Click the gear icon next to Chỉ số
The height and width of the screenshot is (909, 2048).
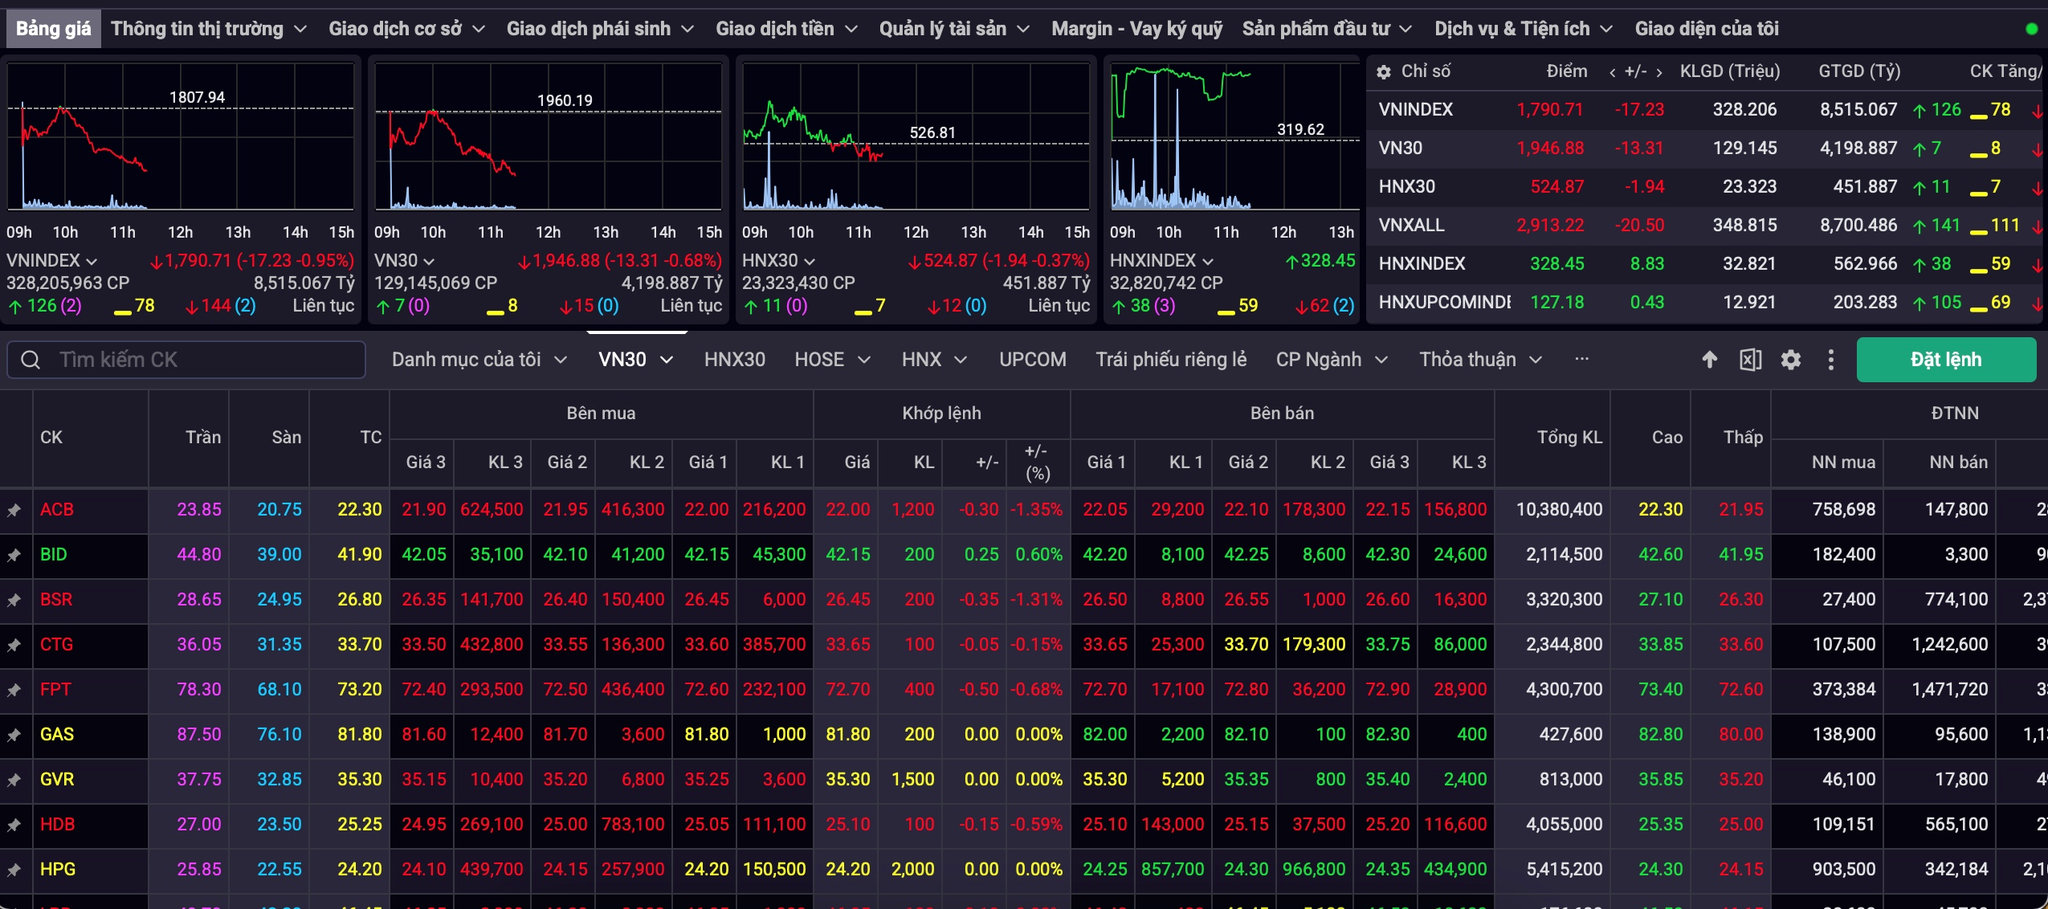coord(1384,72)
